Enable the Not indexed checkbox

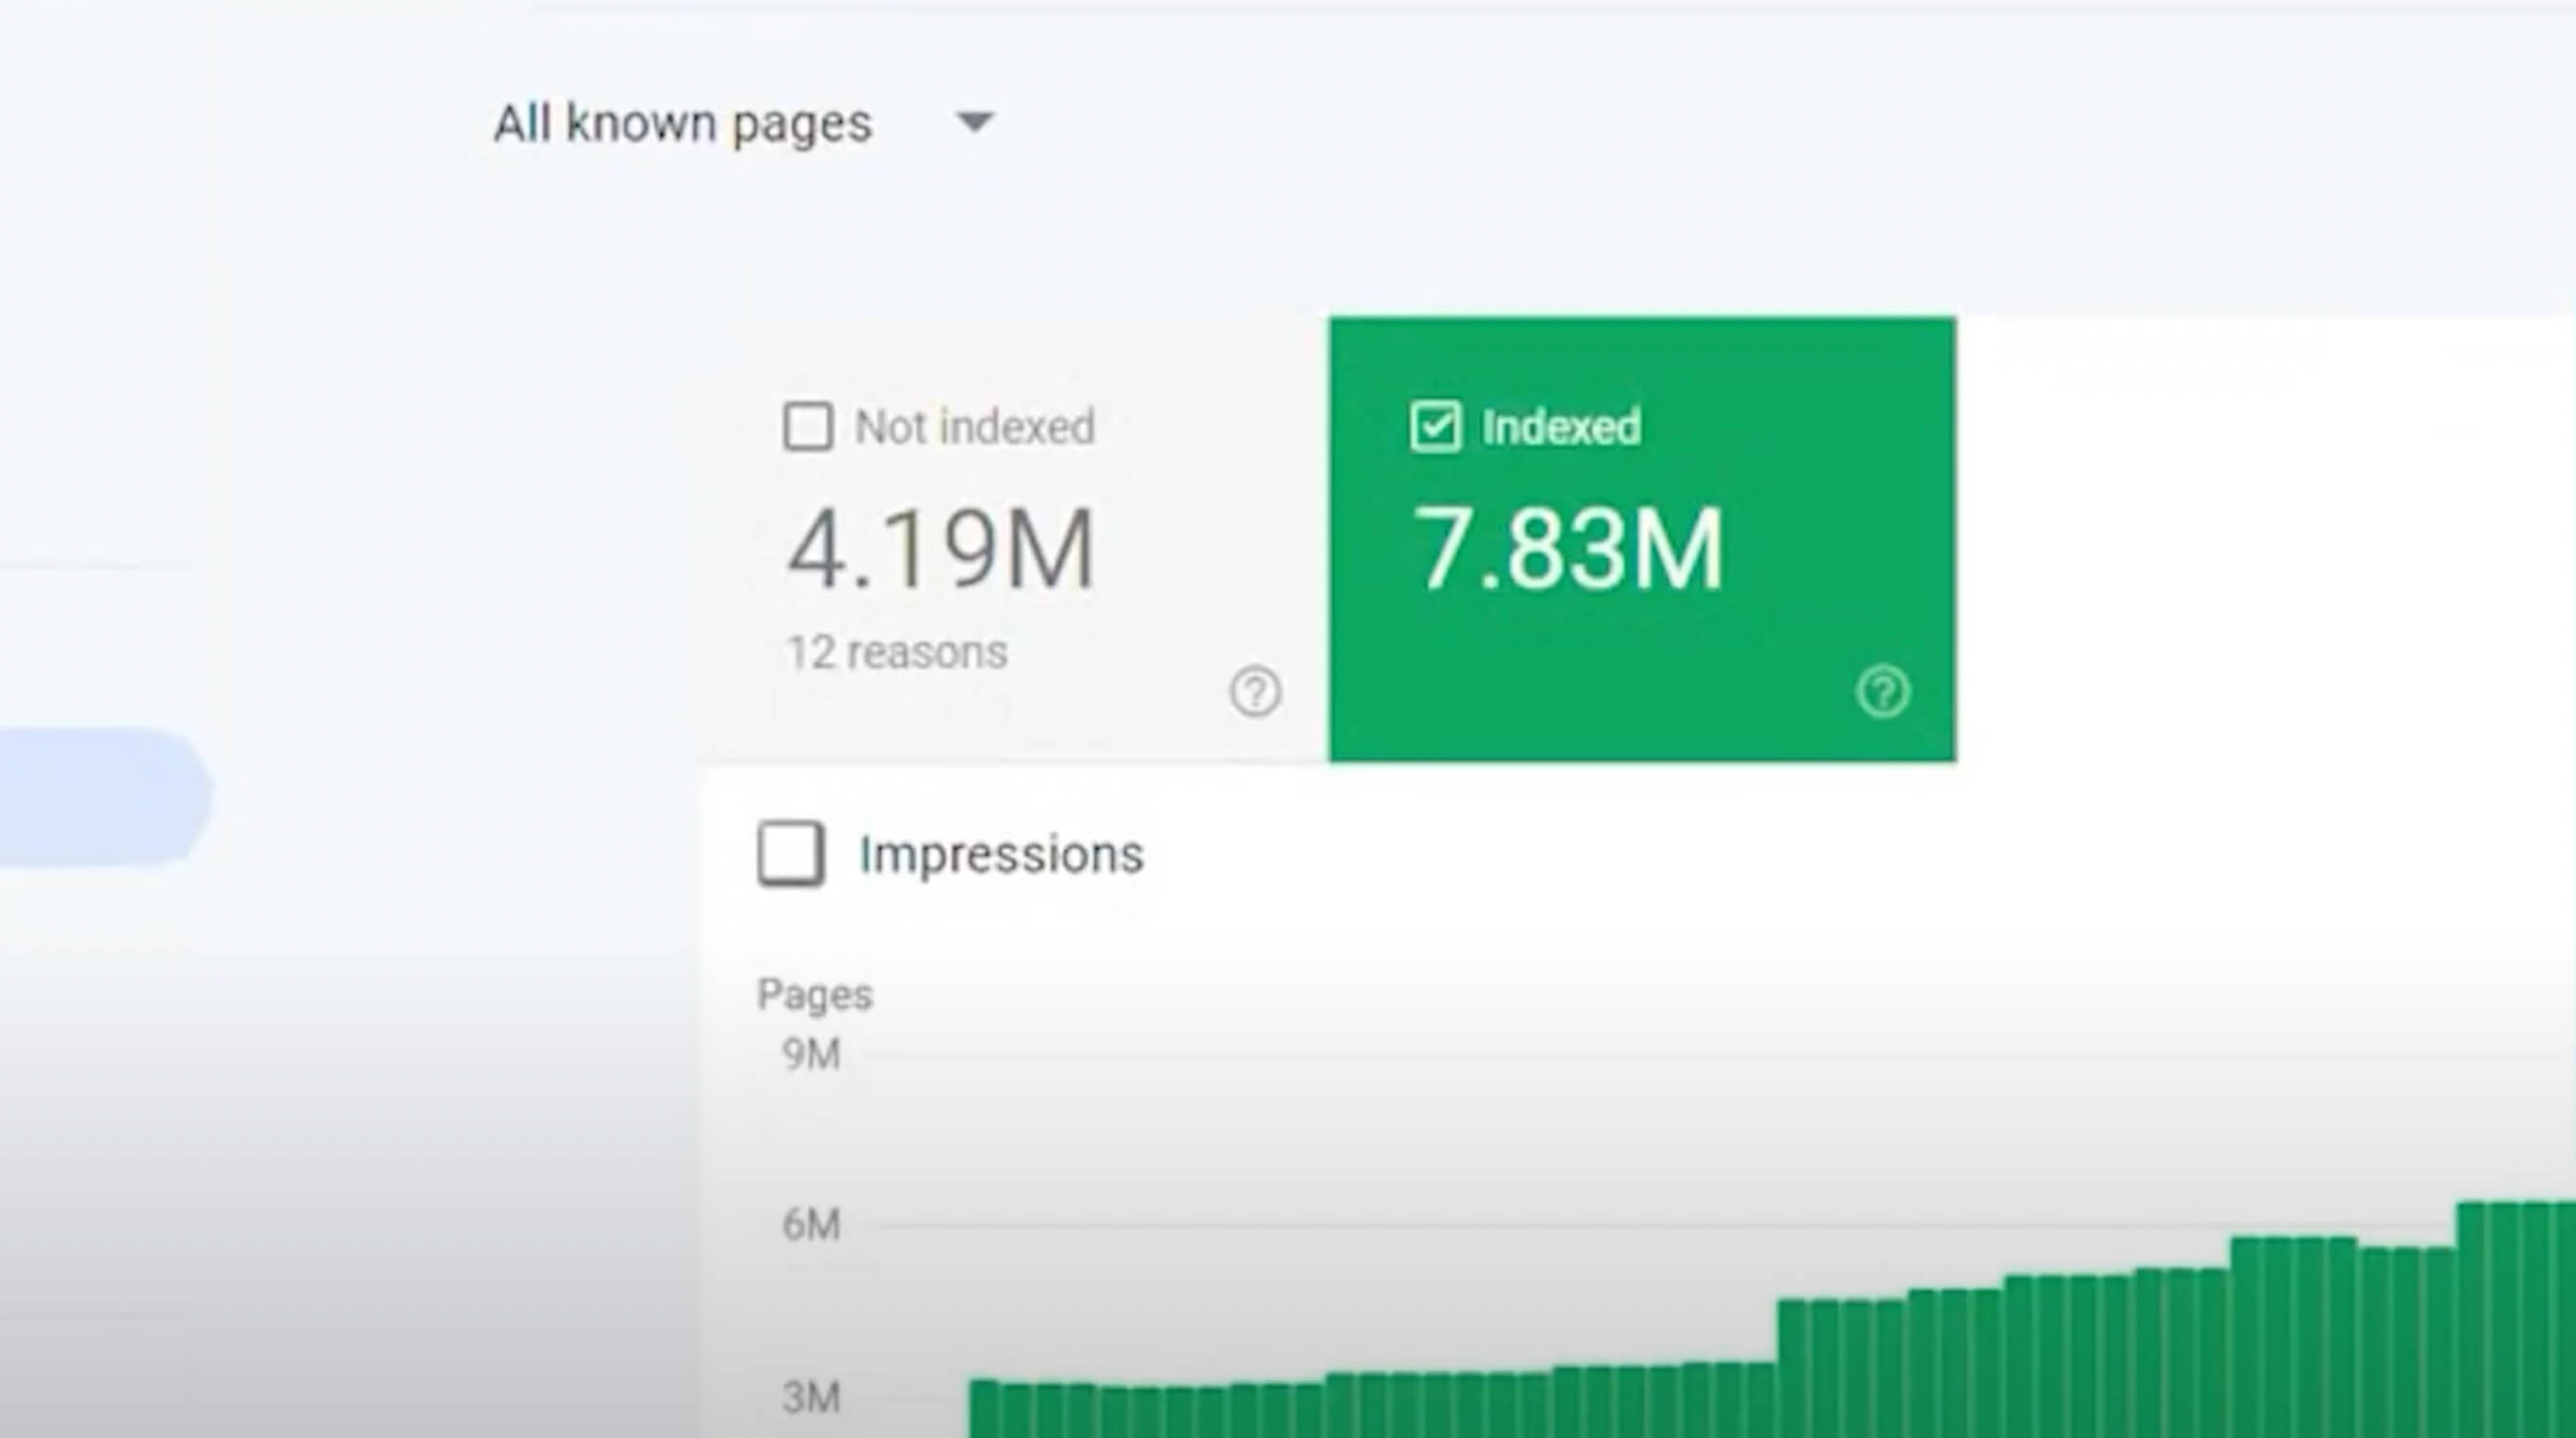(808, 427)
